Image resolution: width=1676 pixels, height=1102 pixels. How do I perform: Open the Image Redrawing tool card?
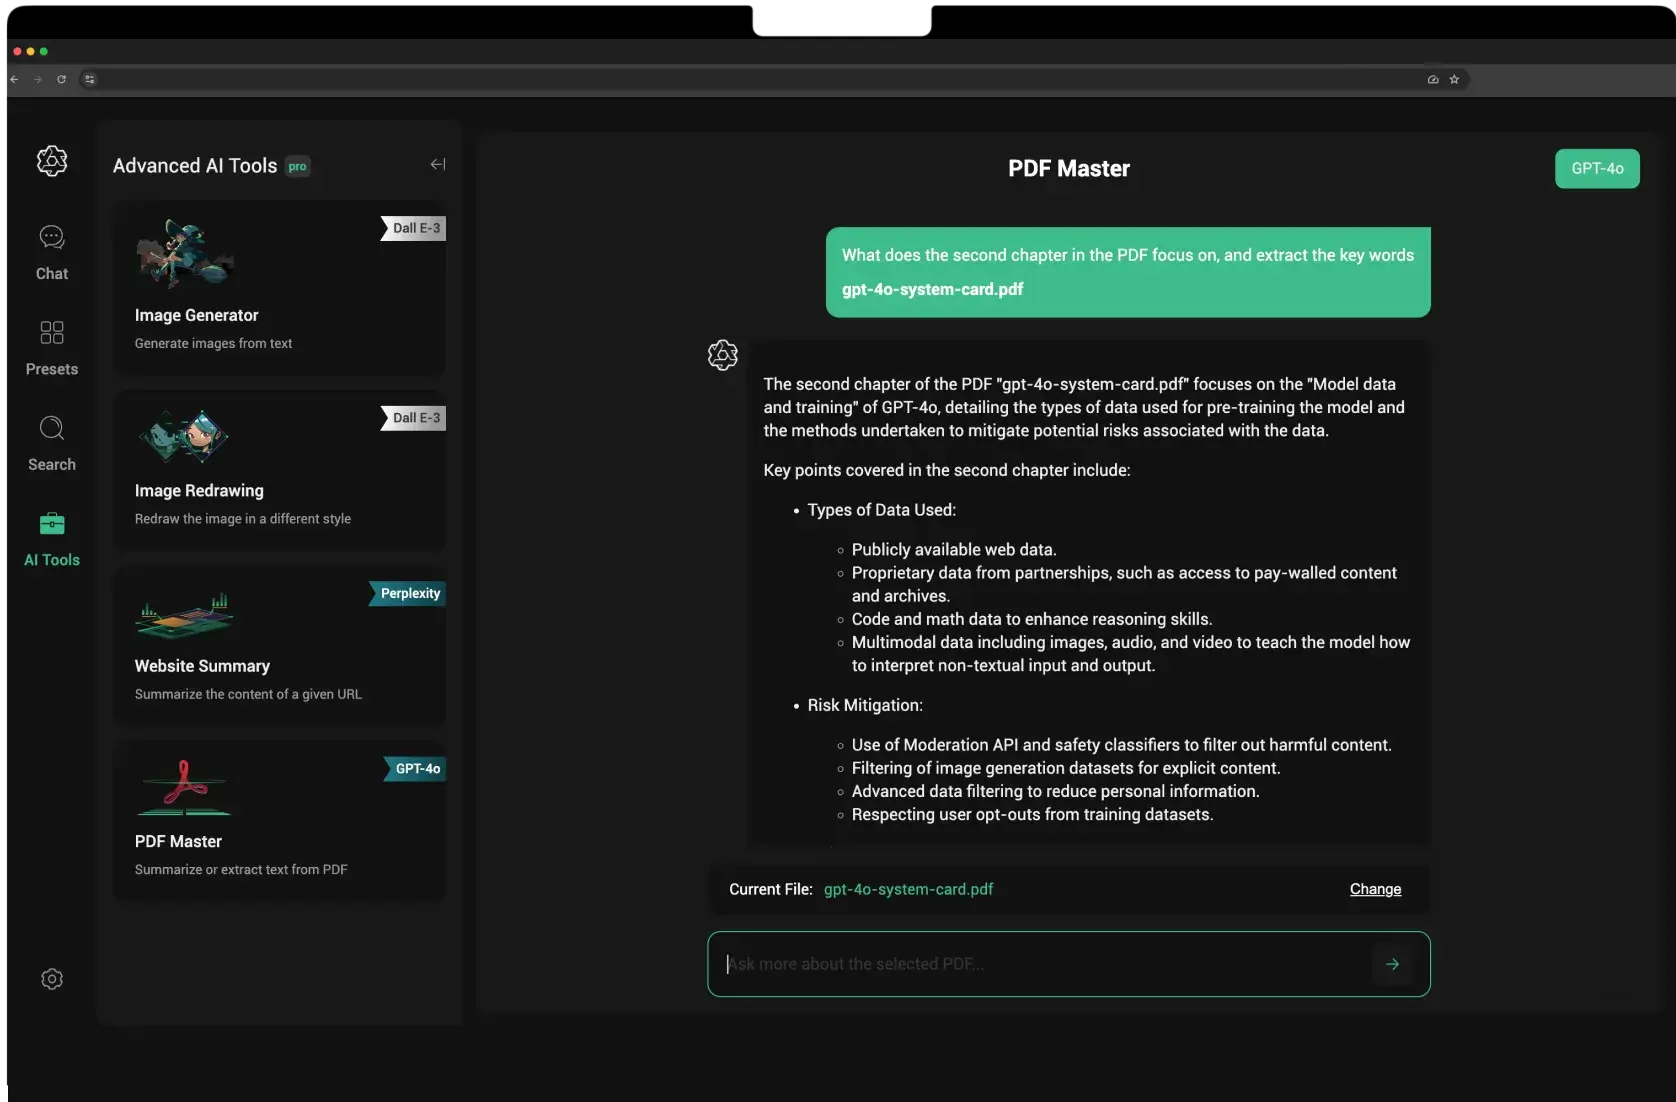(280, 470)
